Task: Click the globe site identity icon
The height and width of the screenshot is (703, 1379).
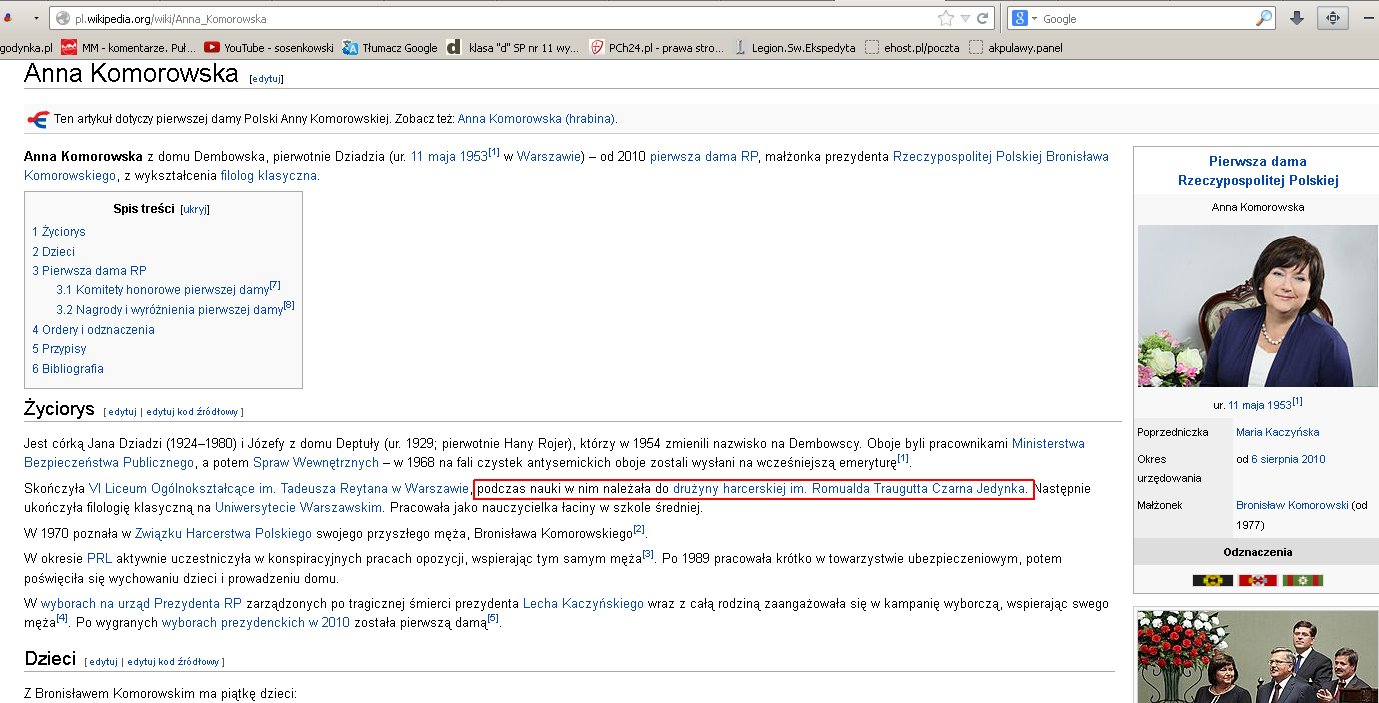Action: [x=62, y=18]
